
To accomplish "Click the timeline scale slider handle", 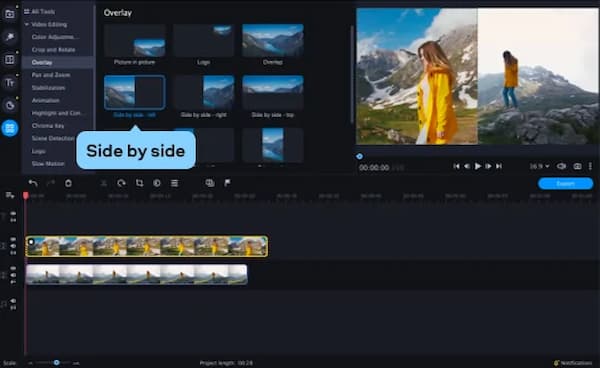I will point(57,362).
